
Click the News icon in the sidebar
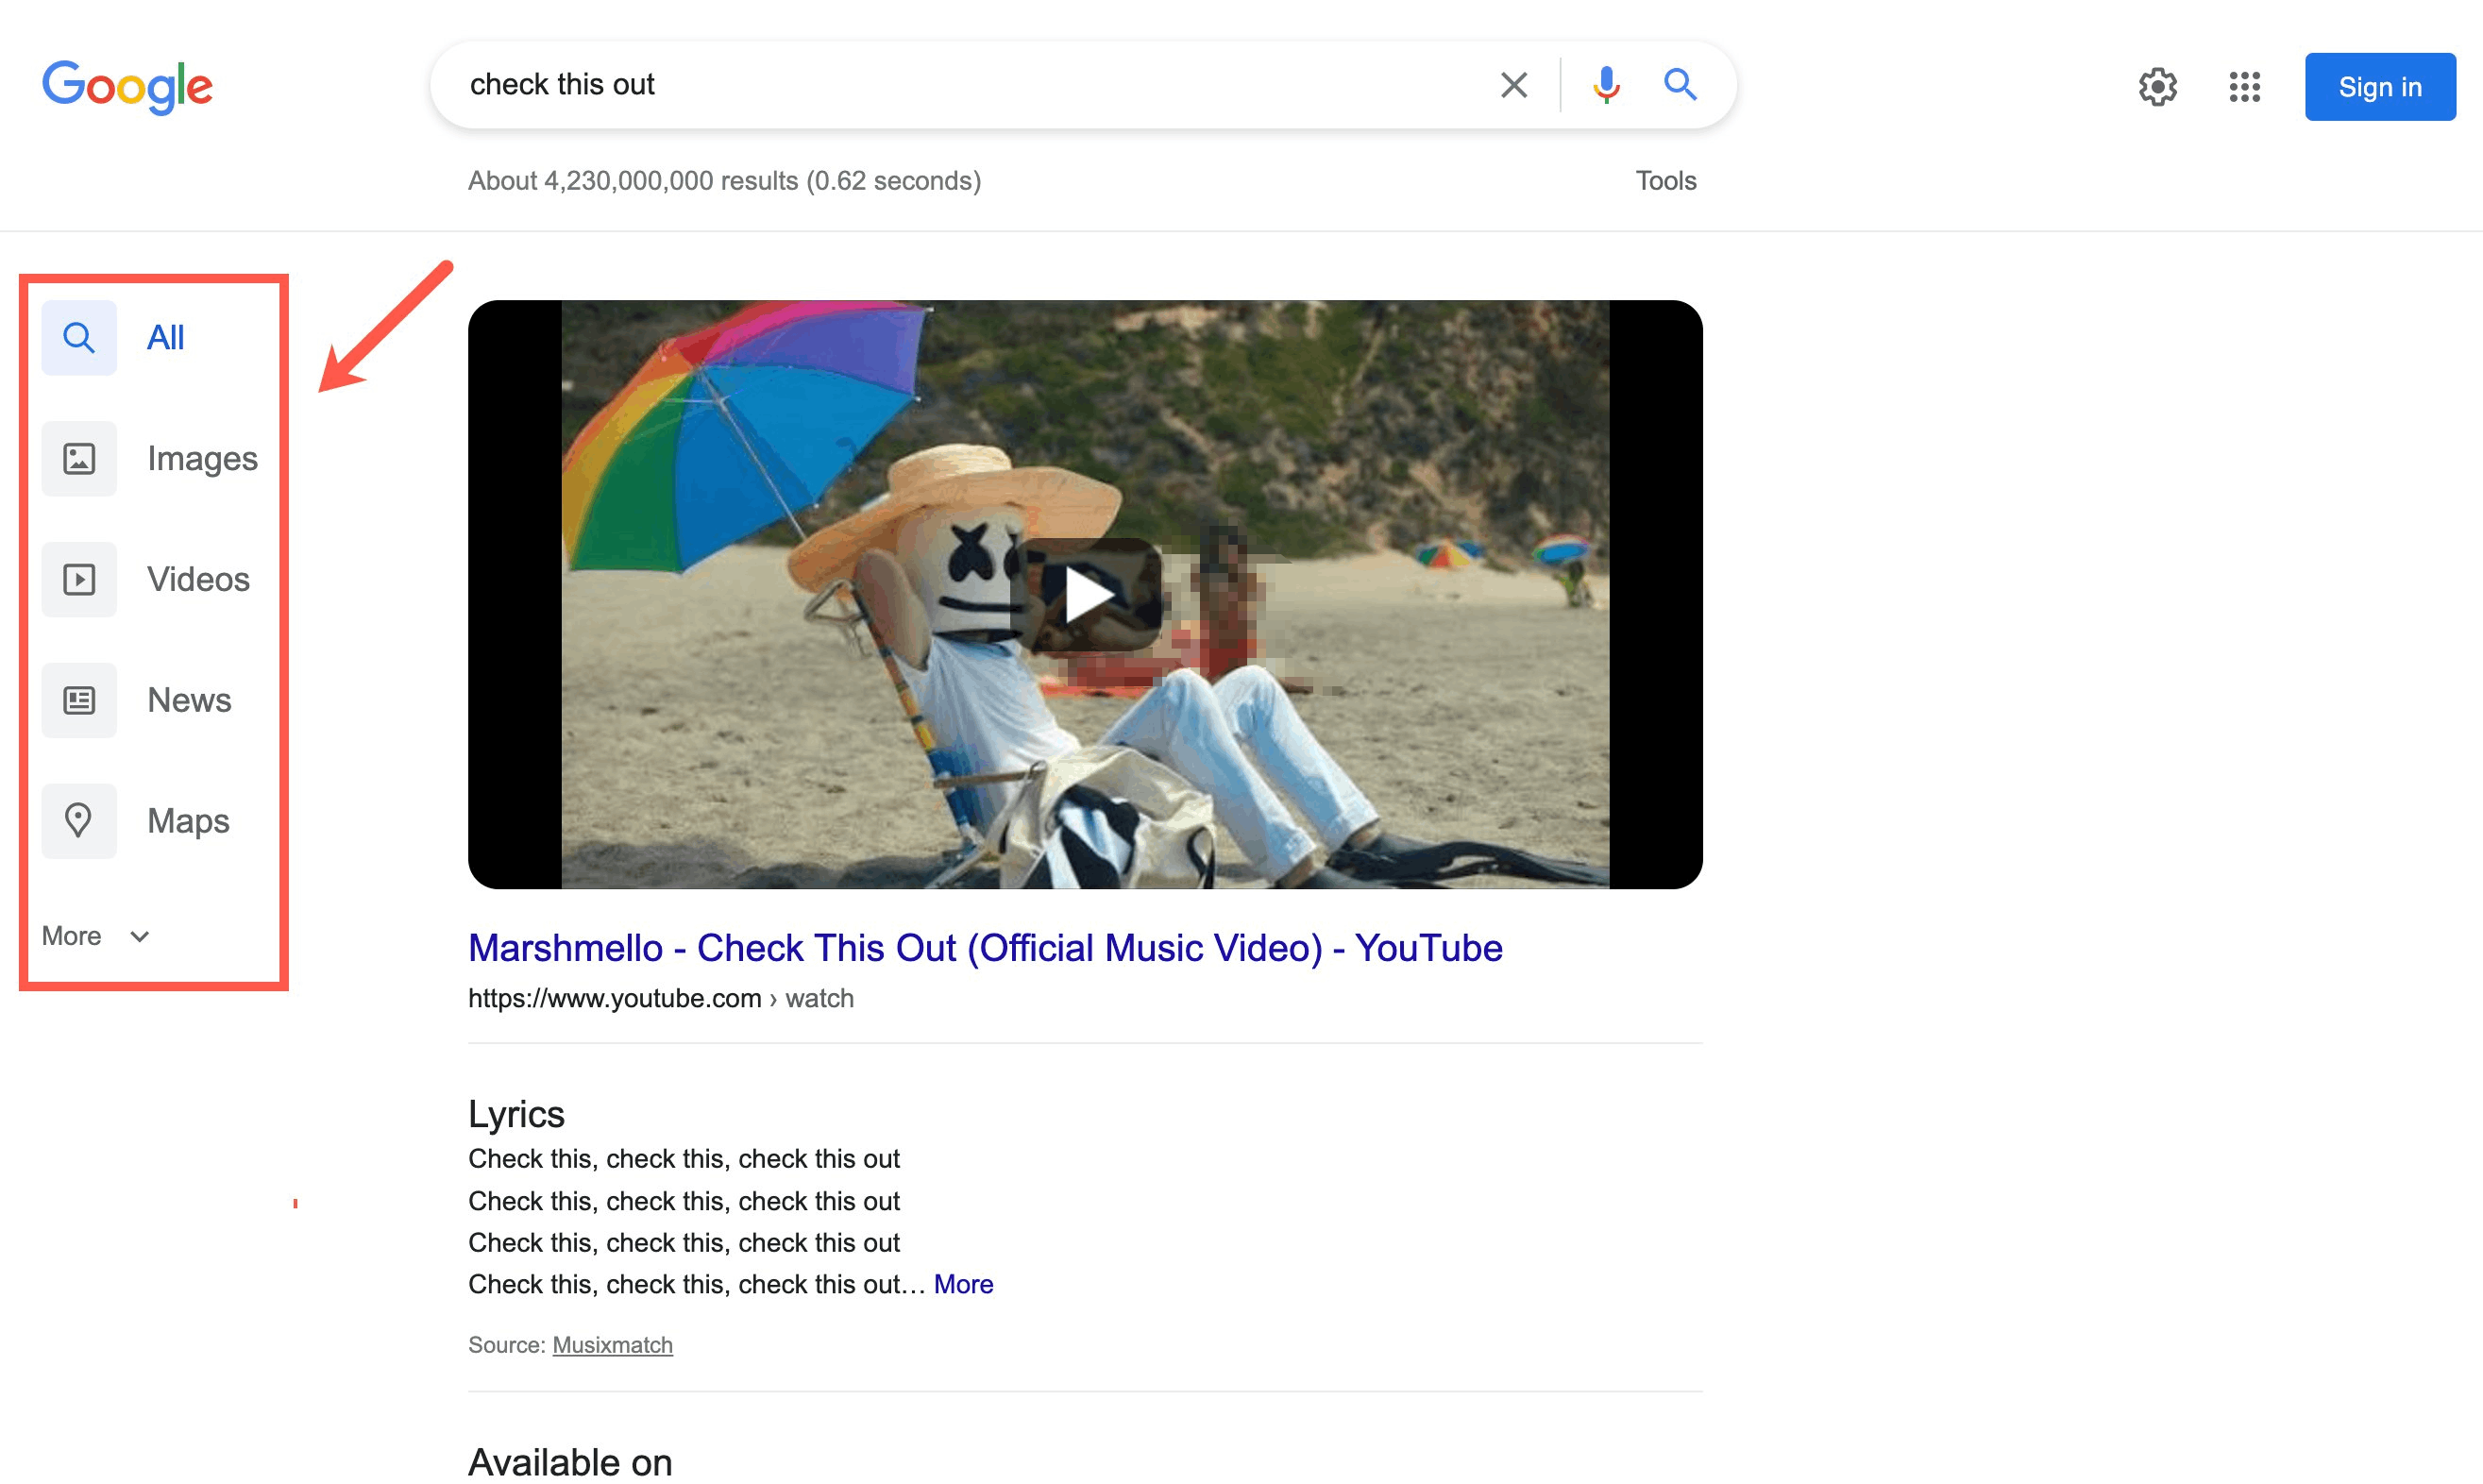pos(79,700)
